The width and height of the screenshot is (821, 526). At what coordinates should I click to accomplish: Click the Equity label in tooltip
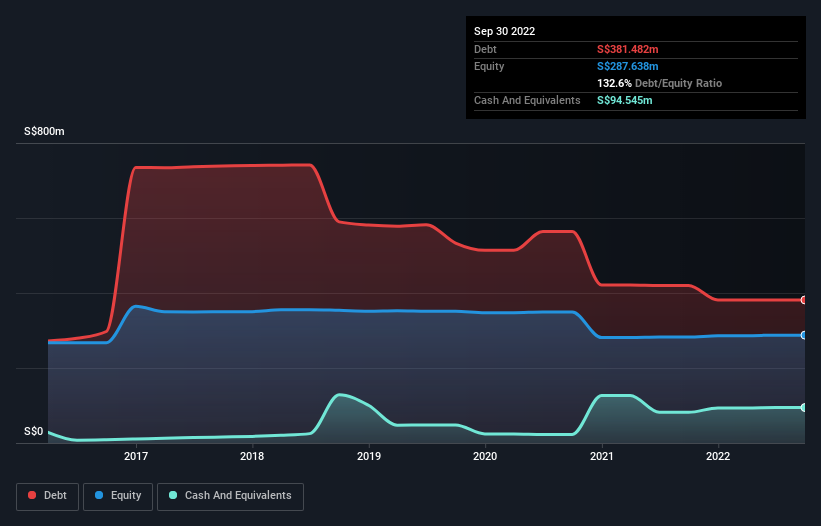coord(489,66)
